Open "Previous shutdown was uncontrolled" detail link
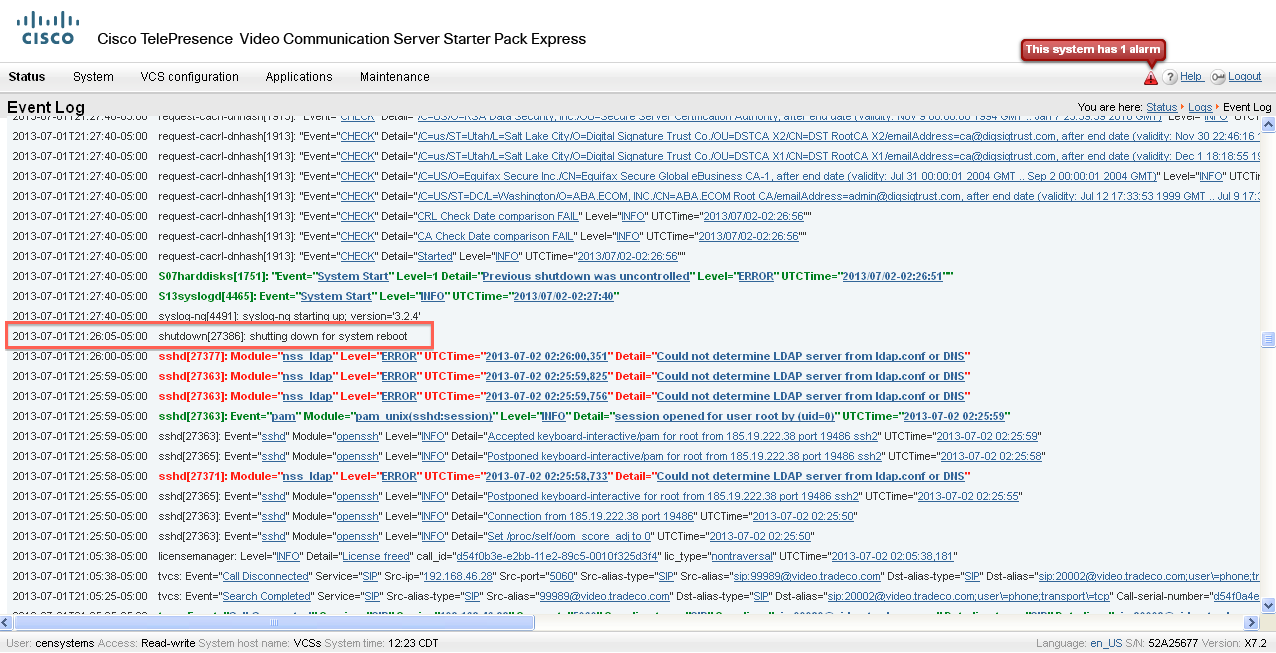 click(586, 276)
